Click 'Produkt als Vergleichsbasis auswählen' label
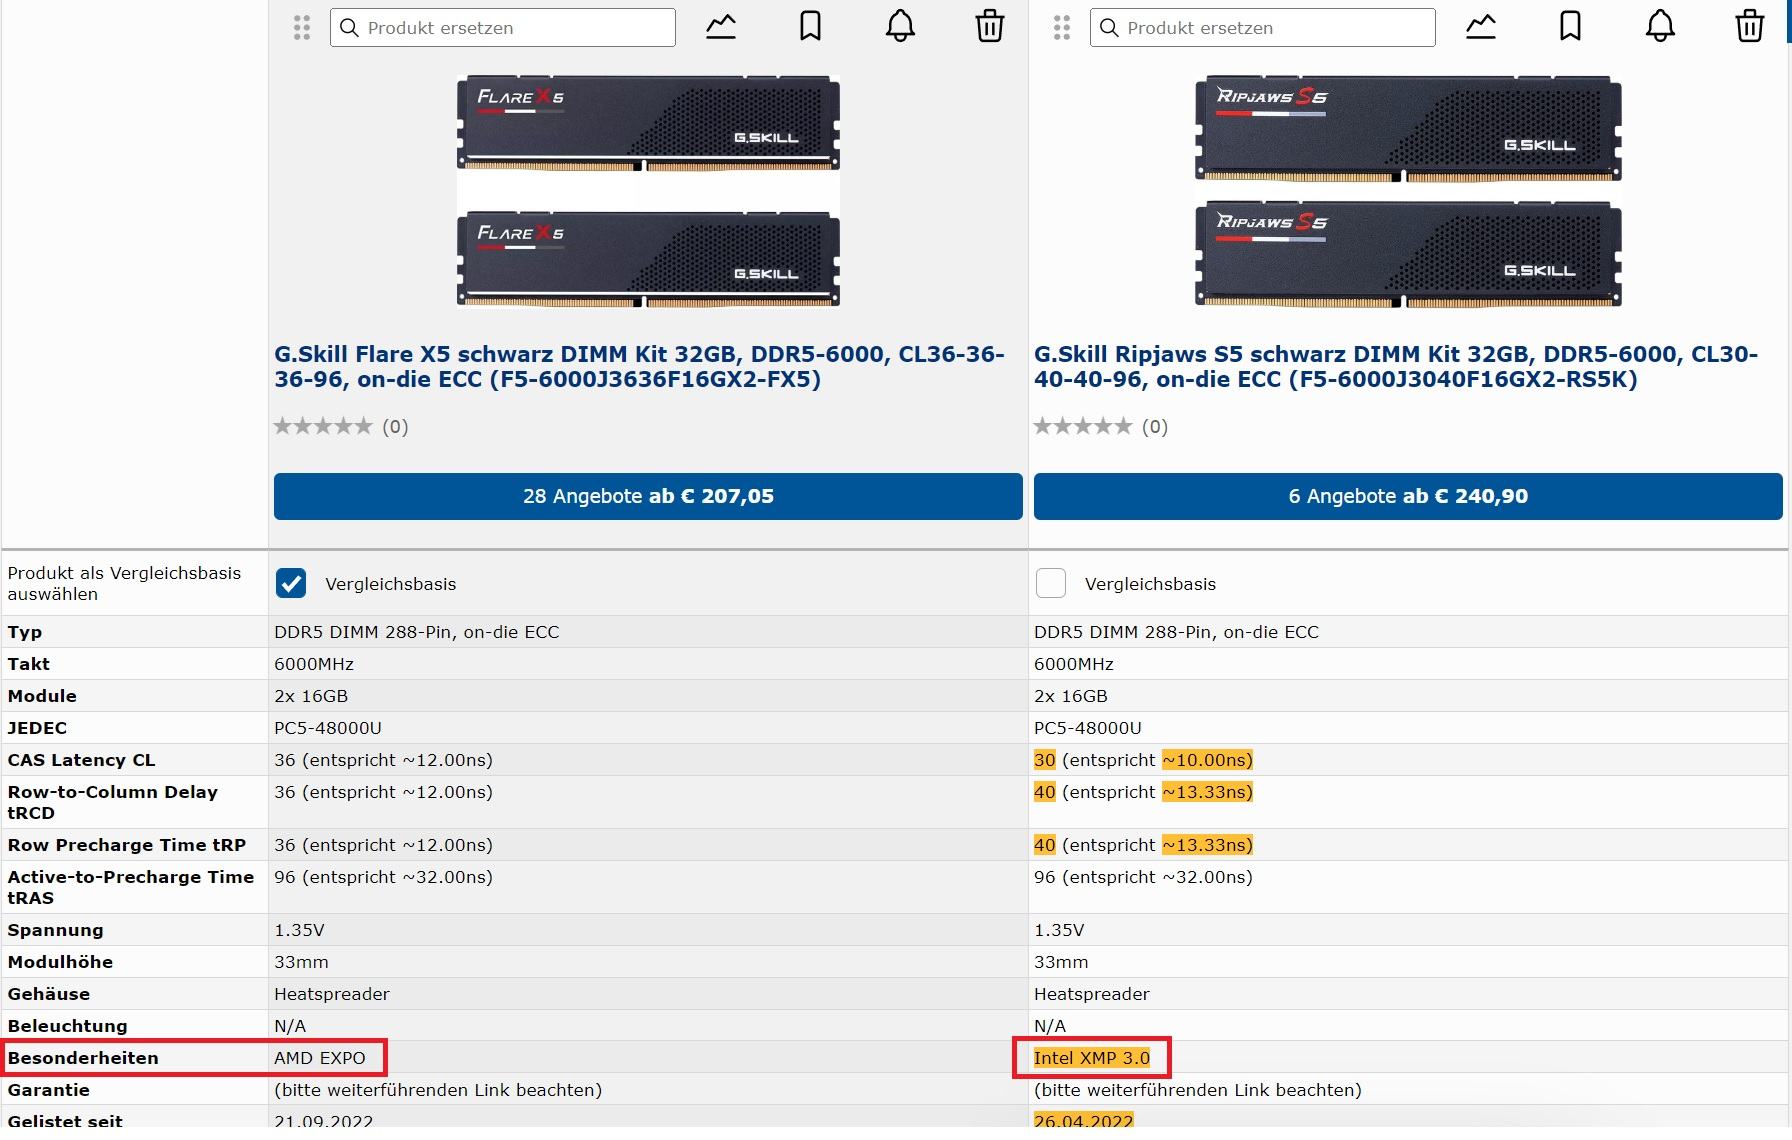The width and height of the screenshot is (1792, 1140). tap(125, 583)
